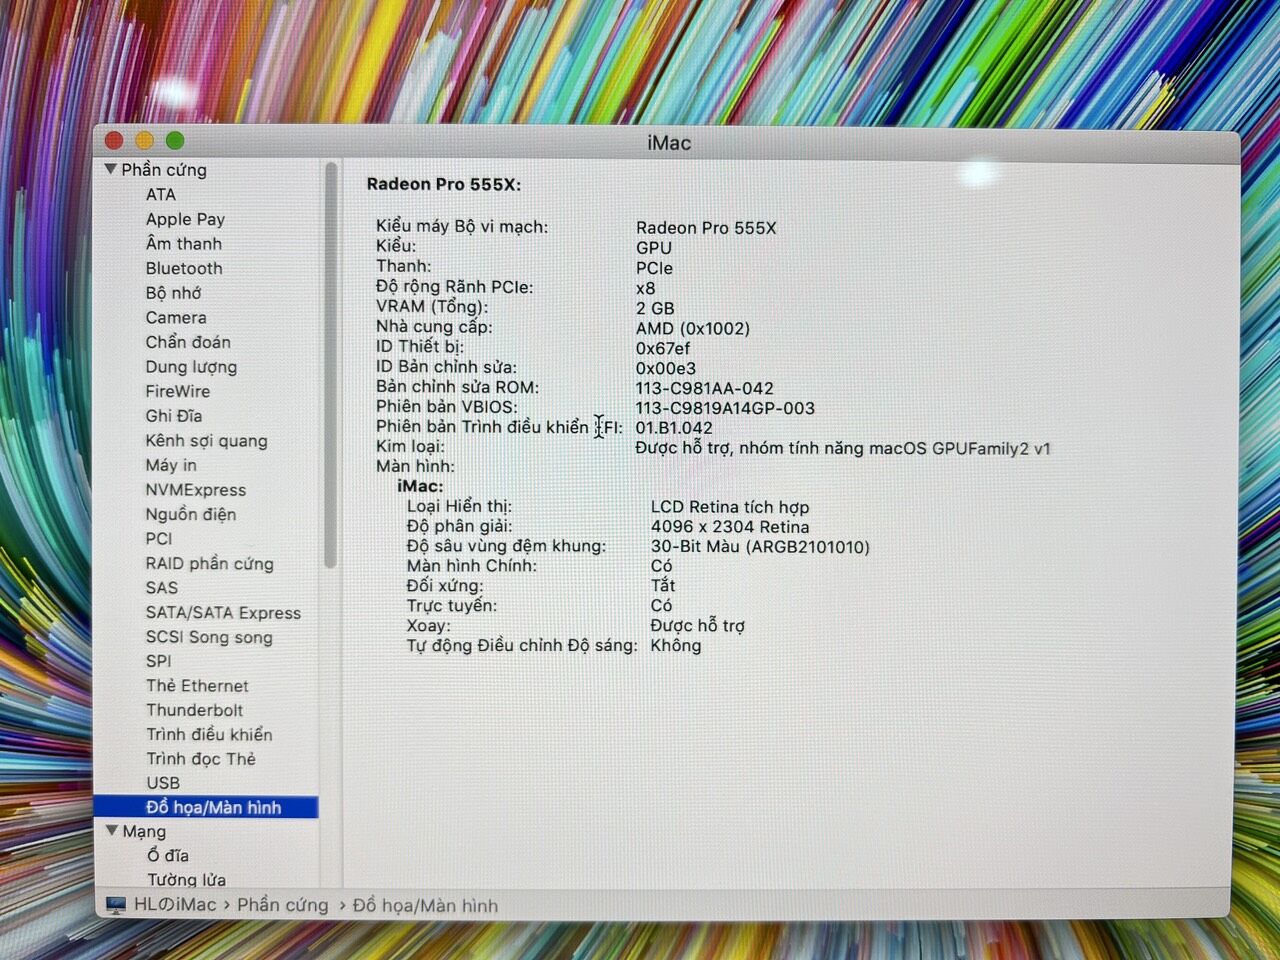
Task: Select ATA in the sidebar
Action: pos(160,195)
